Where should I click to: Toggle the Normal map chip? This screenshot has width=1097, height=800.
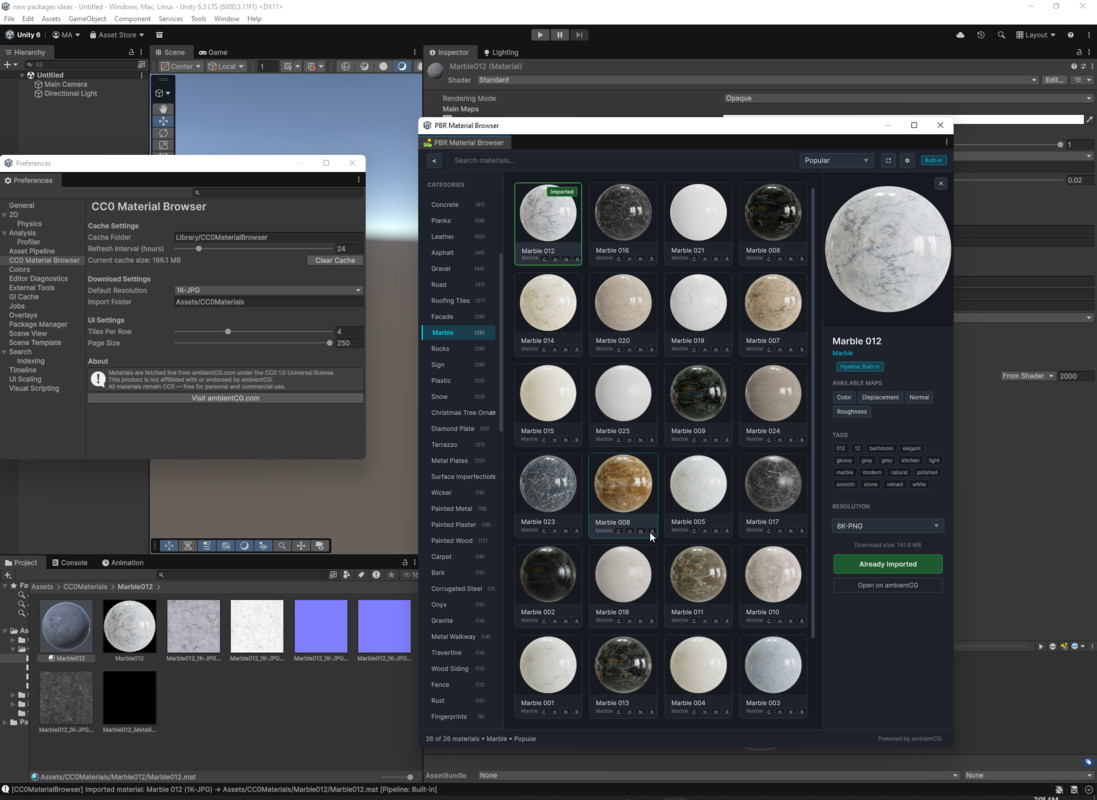click(x=919, y=398)
